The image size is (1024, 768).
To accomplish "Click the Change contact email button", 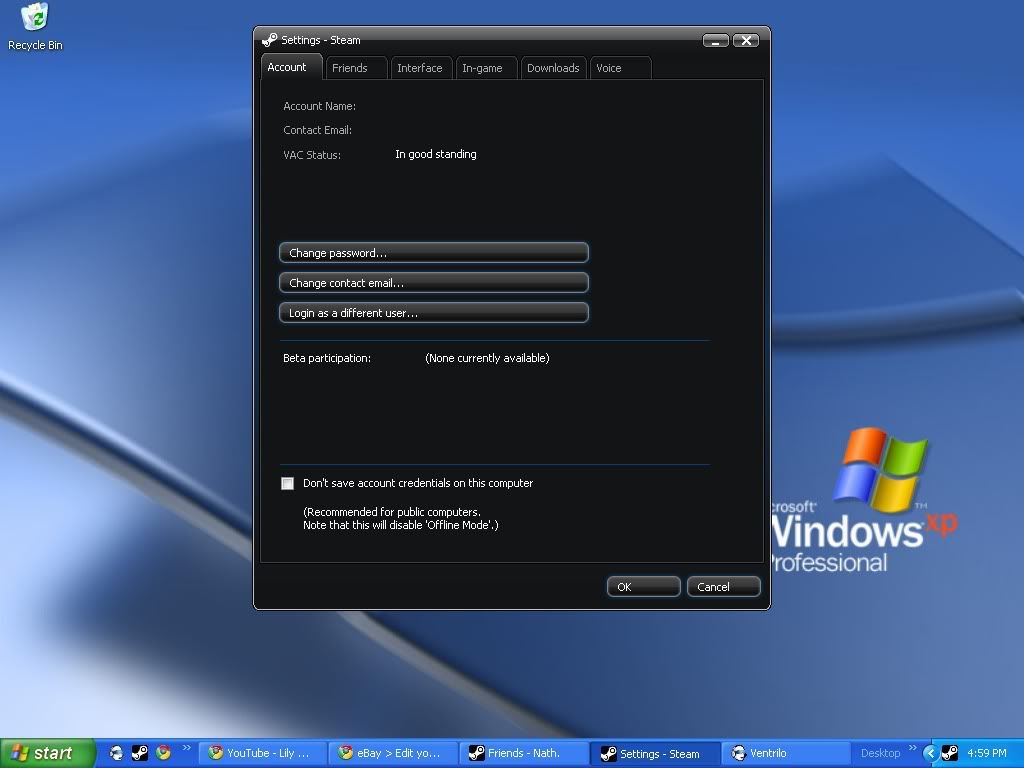I will pyautogui.click(x=434, y=283).
